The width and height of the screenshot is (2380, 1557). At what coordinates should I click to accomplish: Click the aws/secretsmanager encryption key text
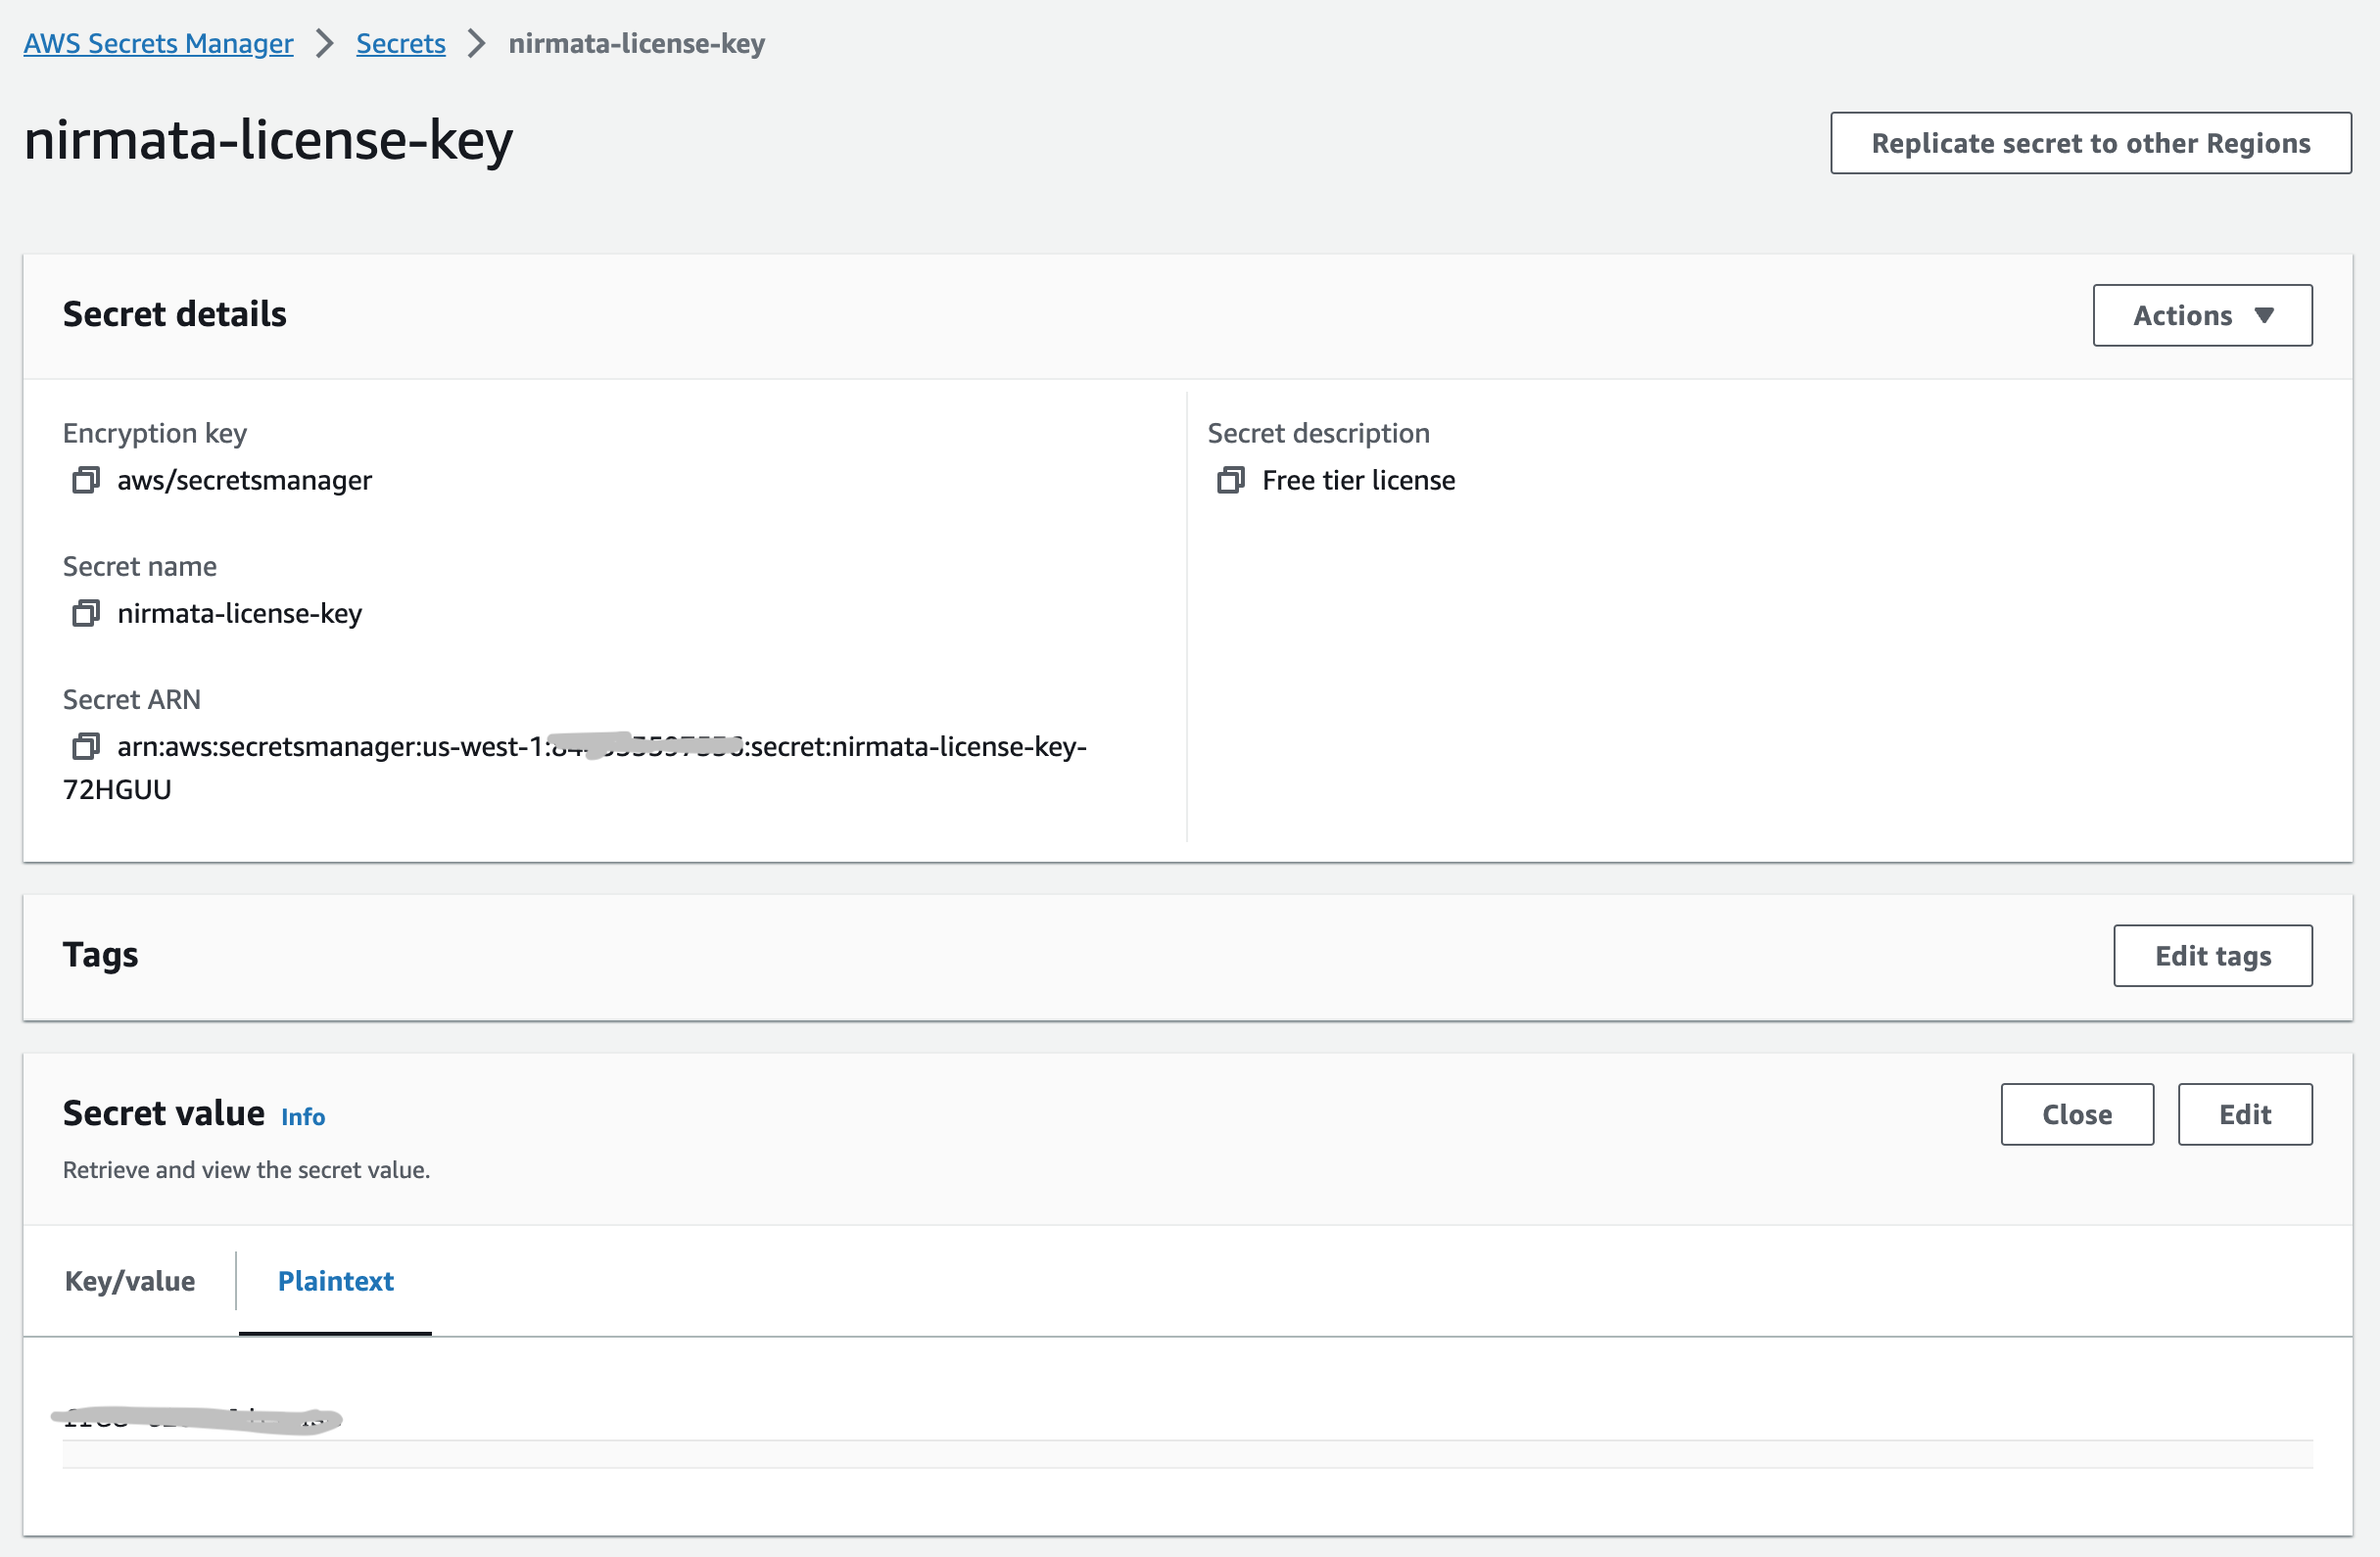coord(244,480)
